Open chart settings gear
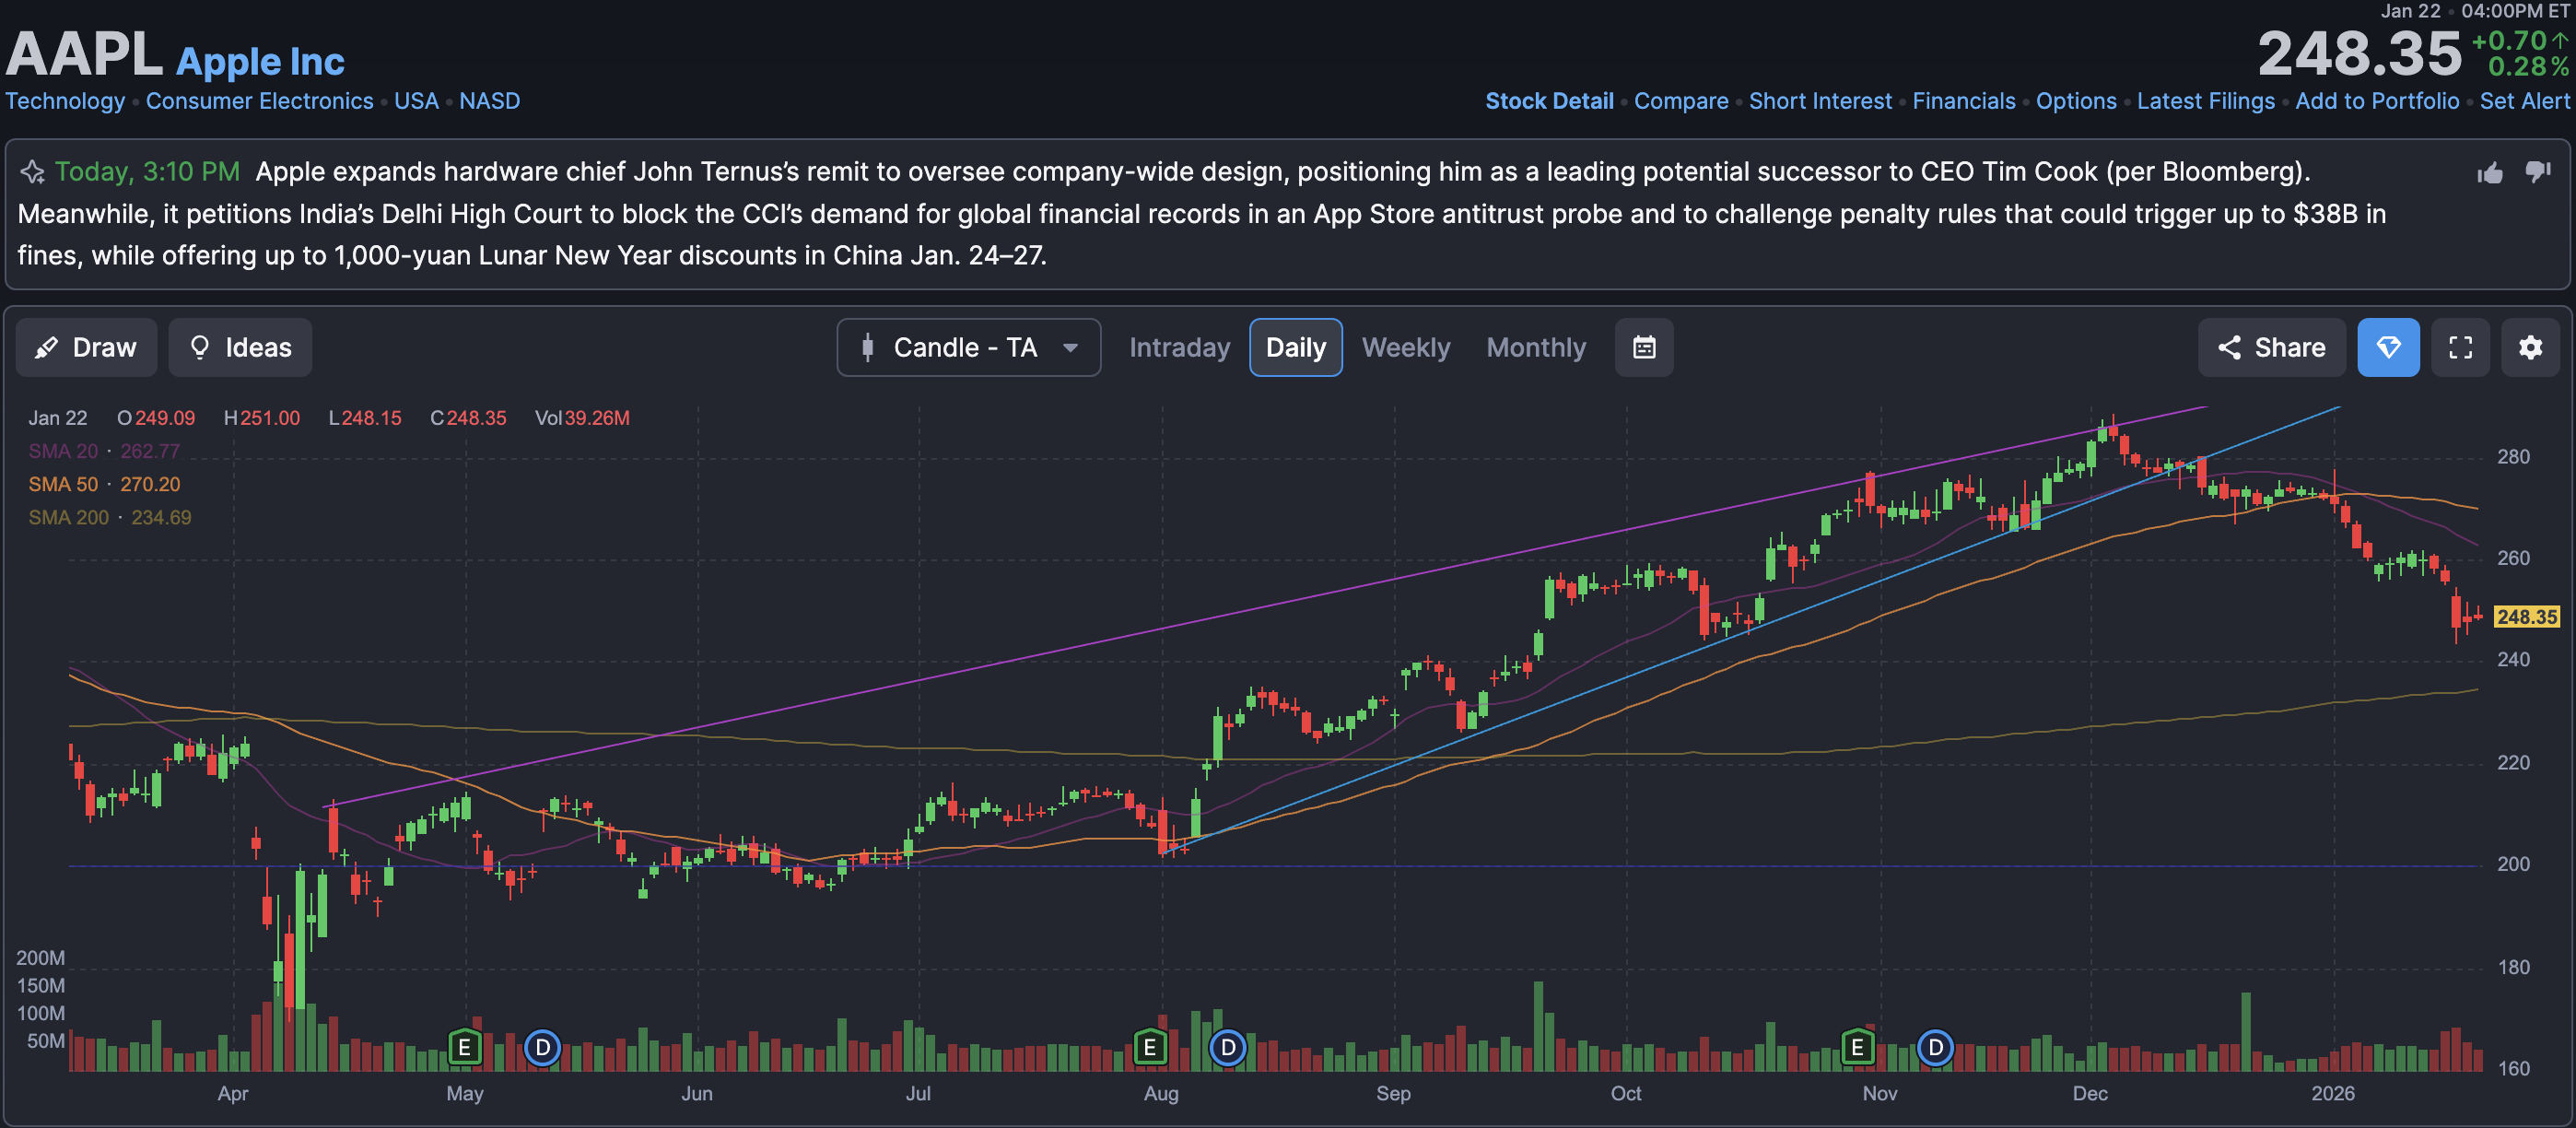The width and height of the screenshot is (2576, 1128). pos(2529,347)
